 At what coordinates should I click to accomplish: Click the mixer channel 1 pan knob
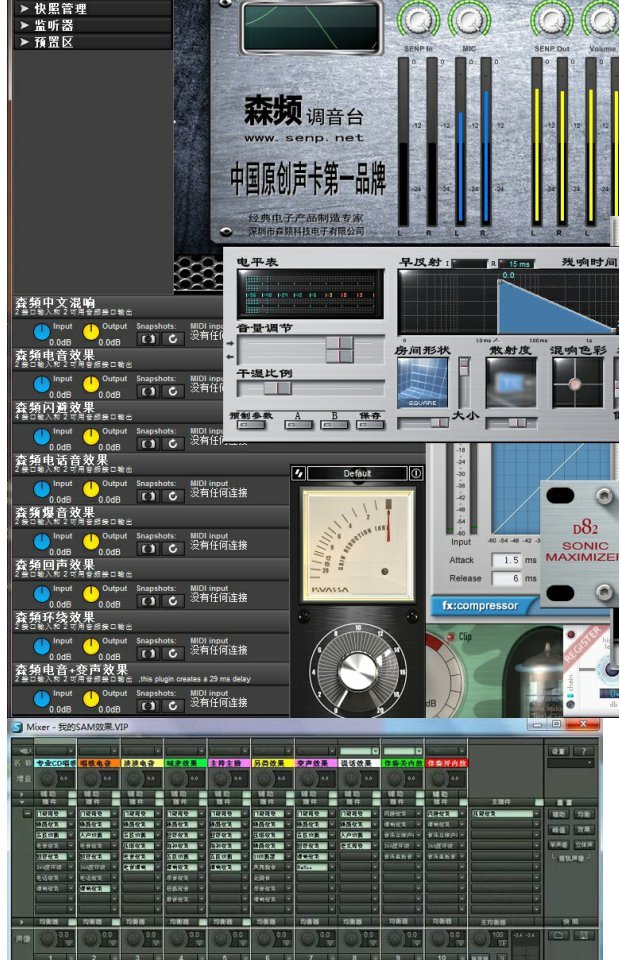[47, 939]
